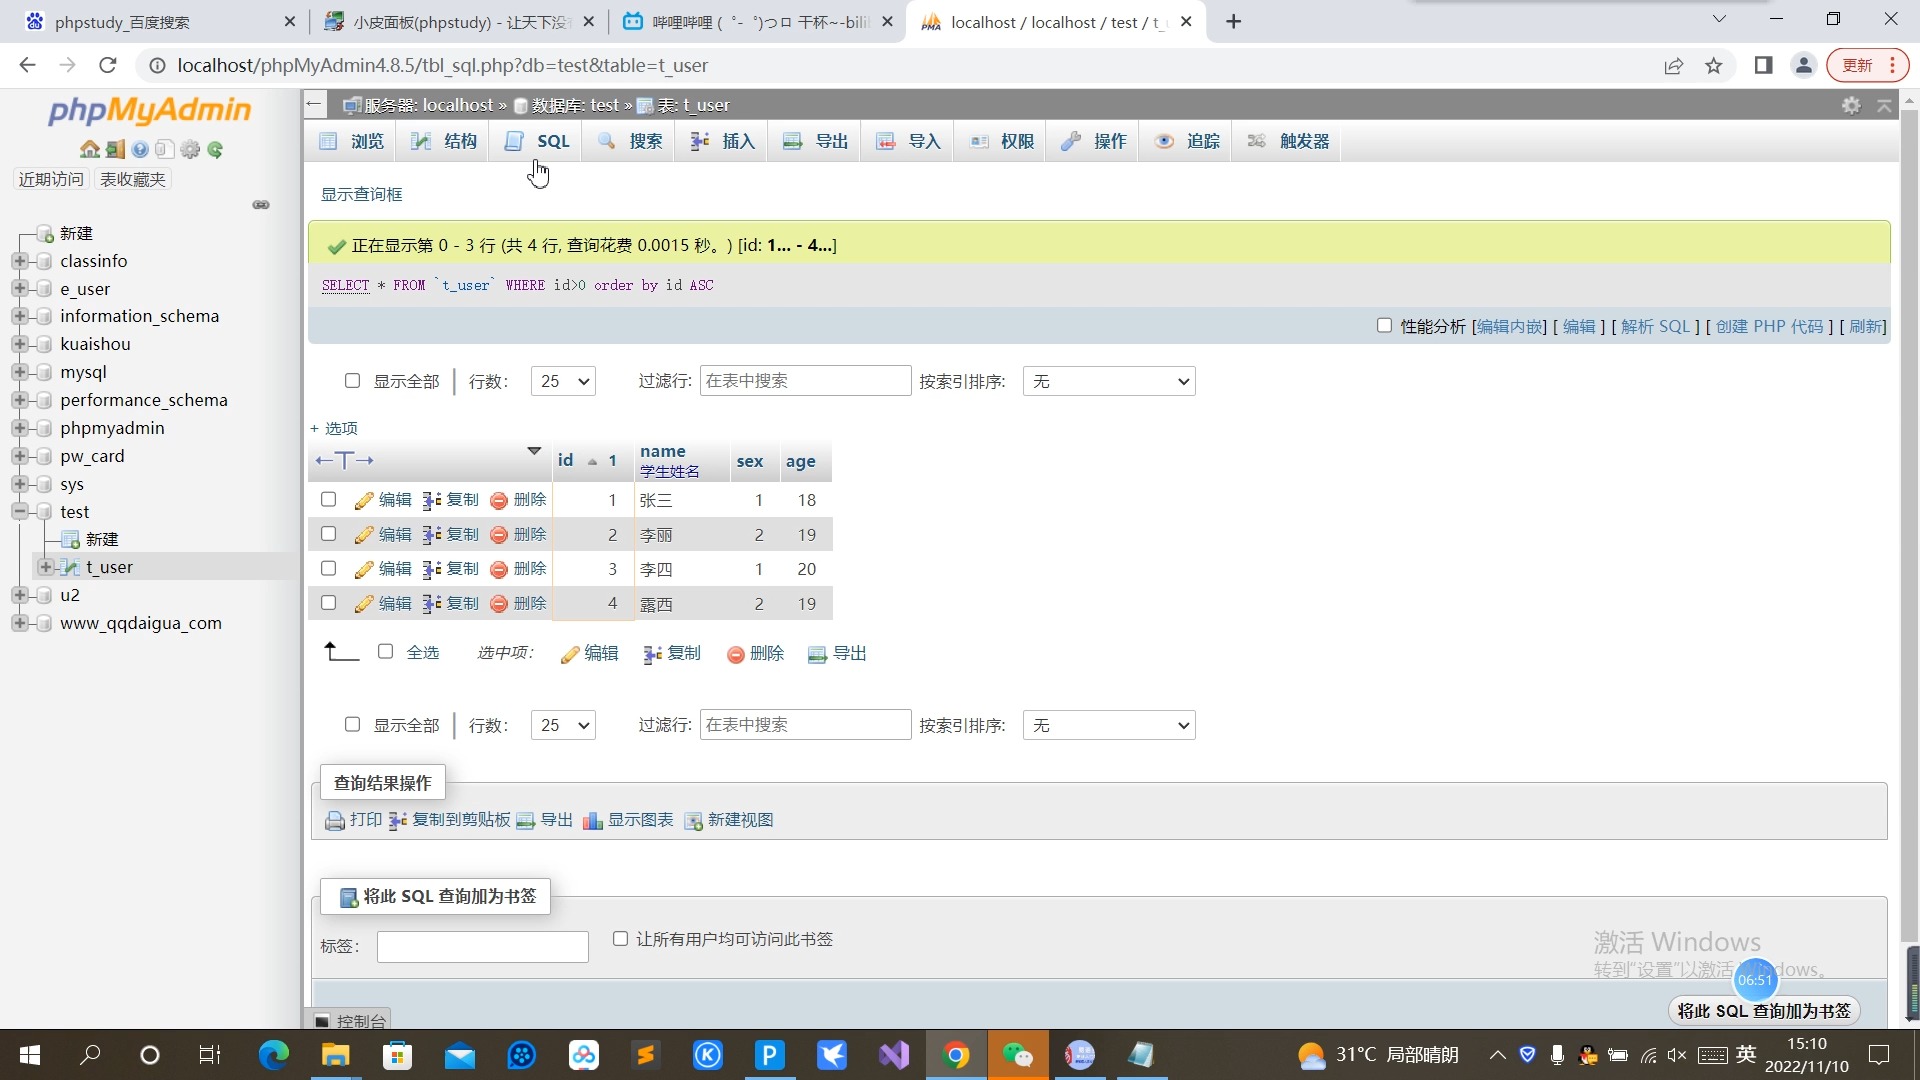Open the 按索引排序 dropdown
Image resolution: width=1920 pixels, height=1080 pixels.
1108,381
